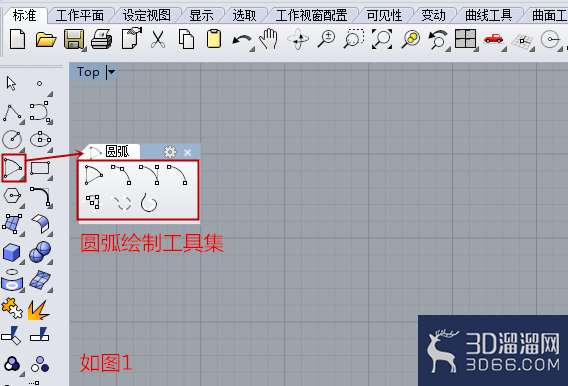Select the Ellipse tool
Viewport: 568px width, 386px height.
point(40,139)
